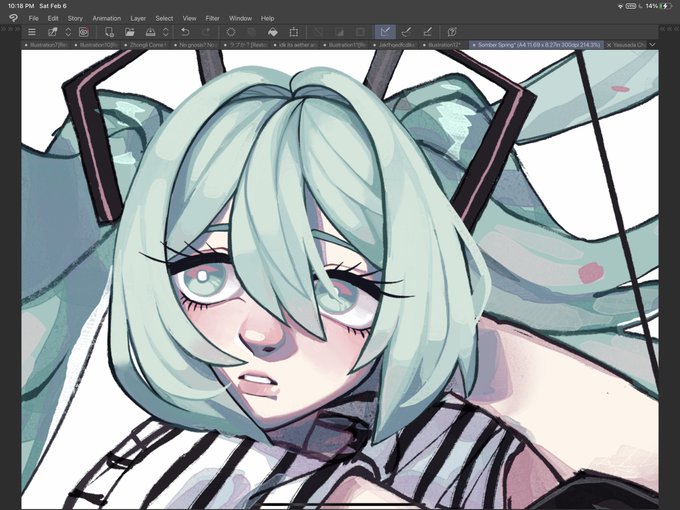This screenshot has height=510, width=680.
Task: Open the Layer menu
Action: click(x=138, y=18)
